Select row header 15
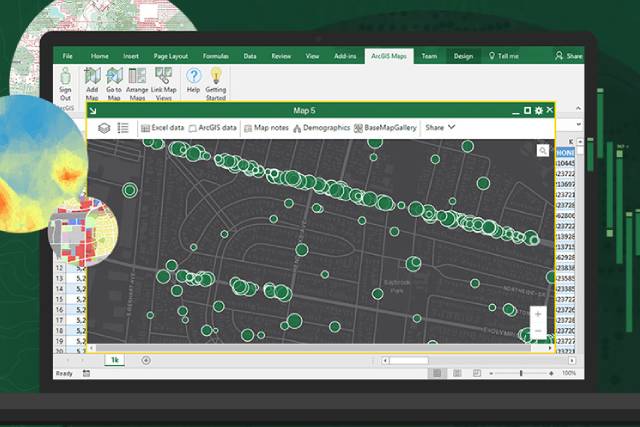The height and width of the screenshot is (427, 640). tap(60, 299)
